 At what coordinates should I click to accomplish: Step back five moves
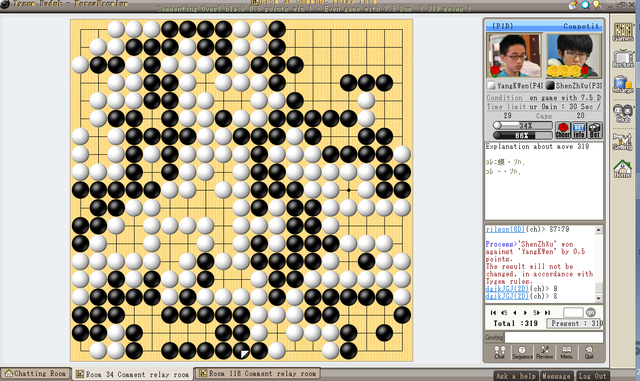tap(504, 312)
